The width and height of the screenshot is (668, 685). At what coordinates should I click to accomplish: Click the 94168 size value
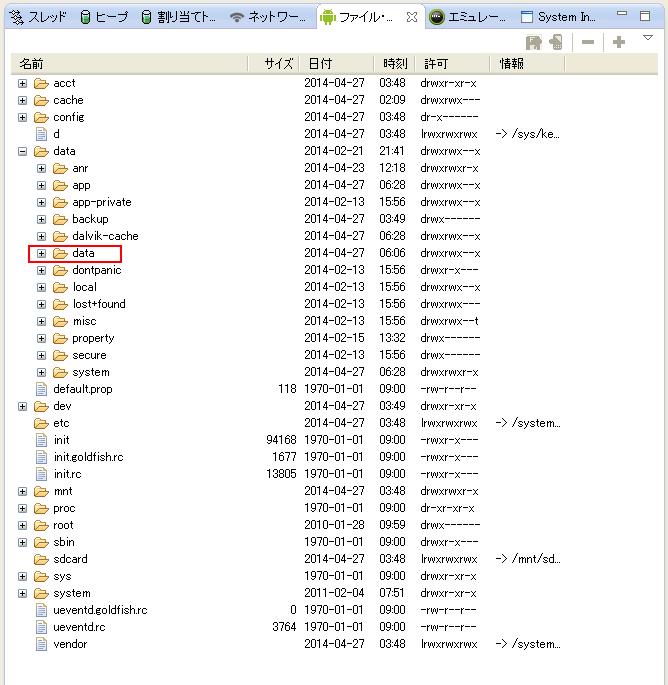[x=281, y=440]
